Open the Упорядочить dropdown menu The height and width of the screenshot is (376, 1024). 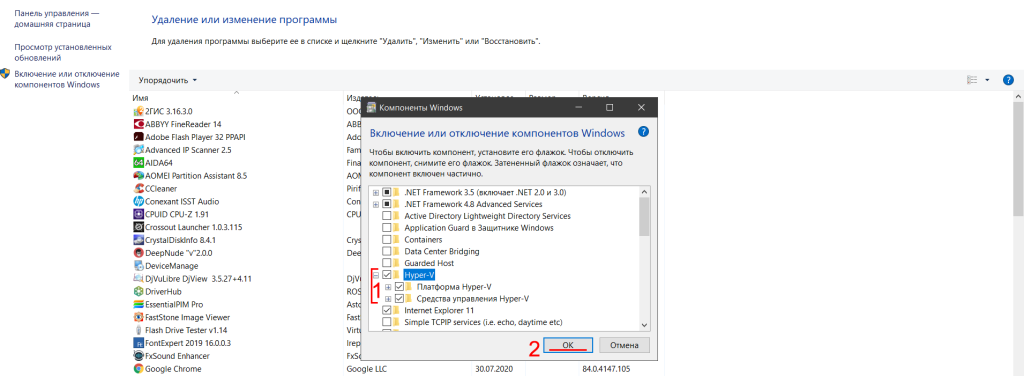pos(168,80)
